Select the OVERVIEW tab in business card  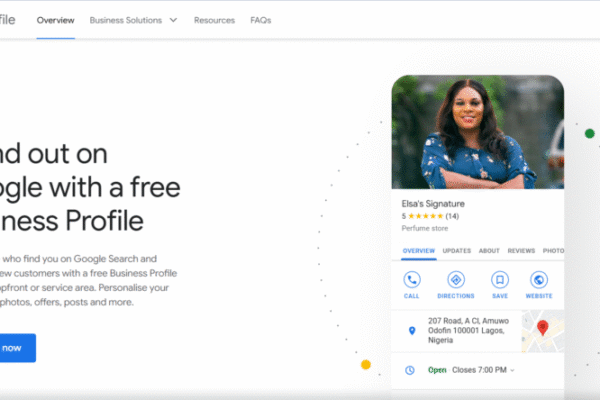pyautogui.click(x=419, y=251)
